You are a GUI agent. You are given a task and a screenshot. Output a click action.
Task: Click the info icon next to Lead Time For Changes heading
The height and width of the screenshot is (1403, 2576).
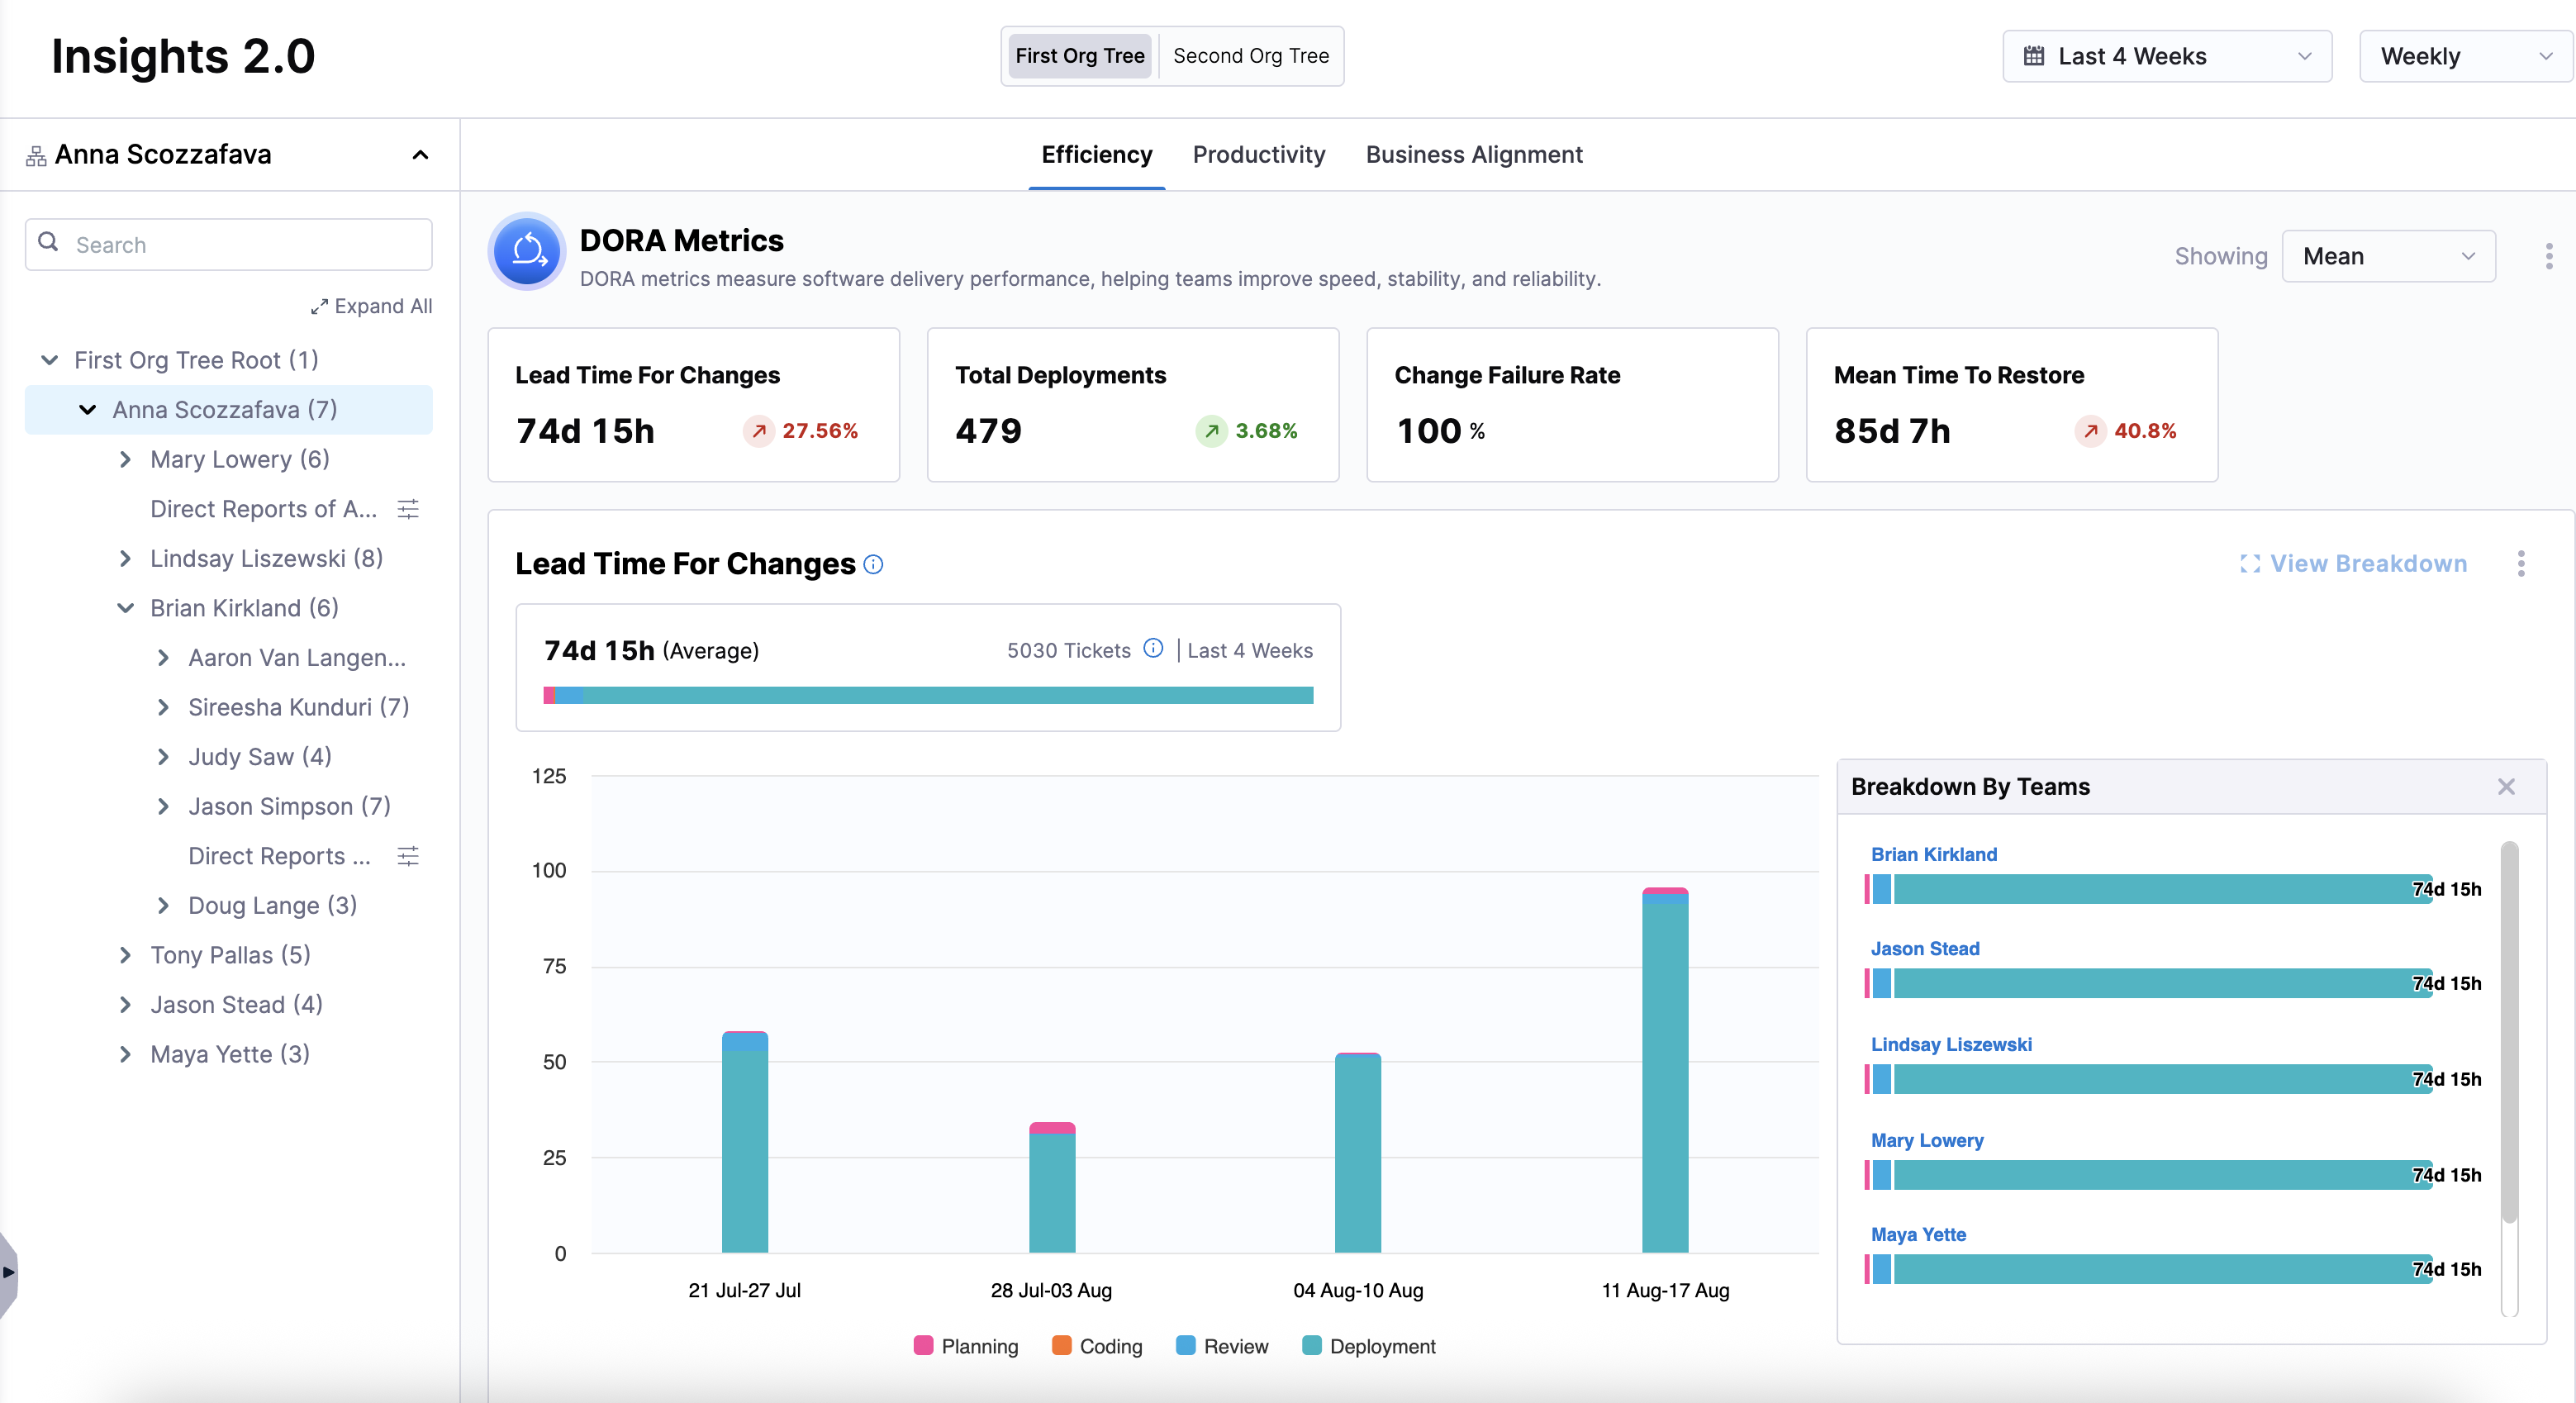pos(873,565)
